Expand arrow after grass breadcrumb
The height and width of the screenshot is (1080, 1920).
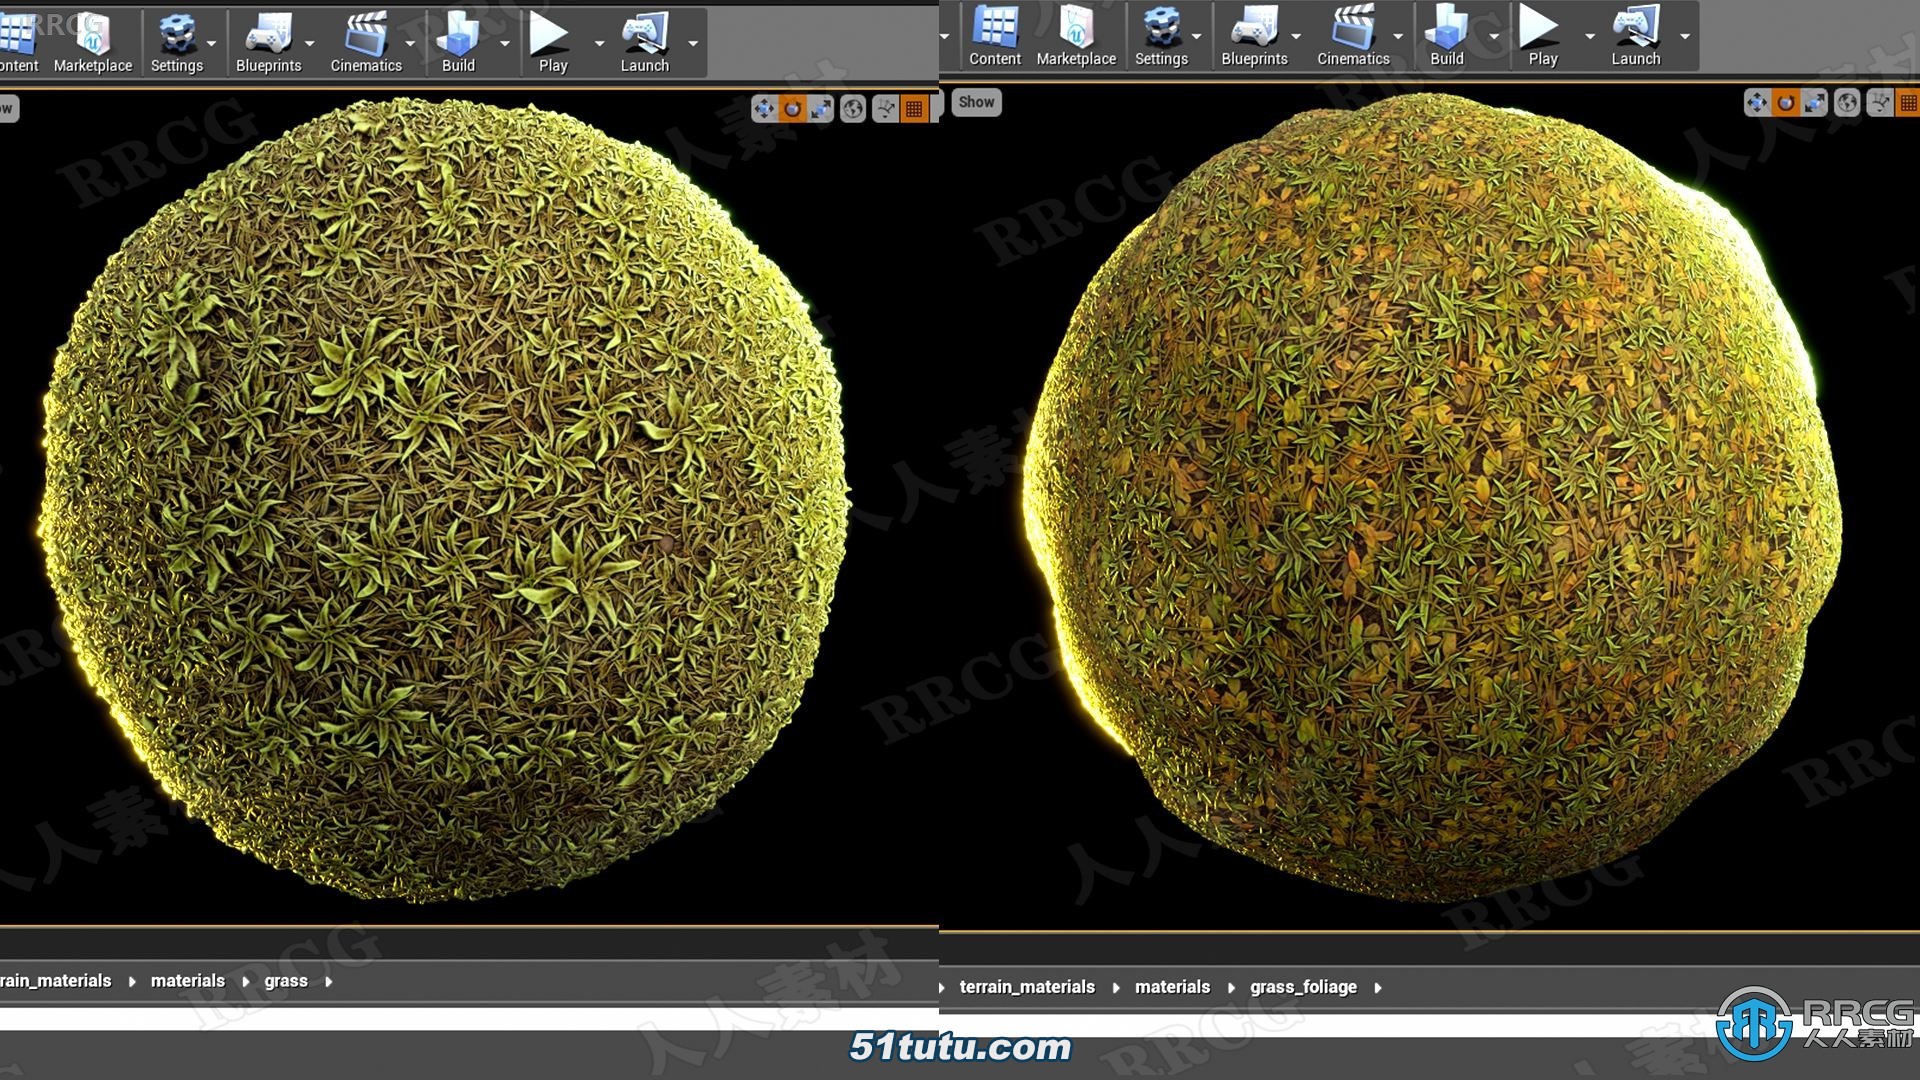click(329, 982)
